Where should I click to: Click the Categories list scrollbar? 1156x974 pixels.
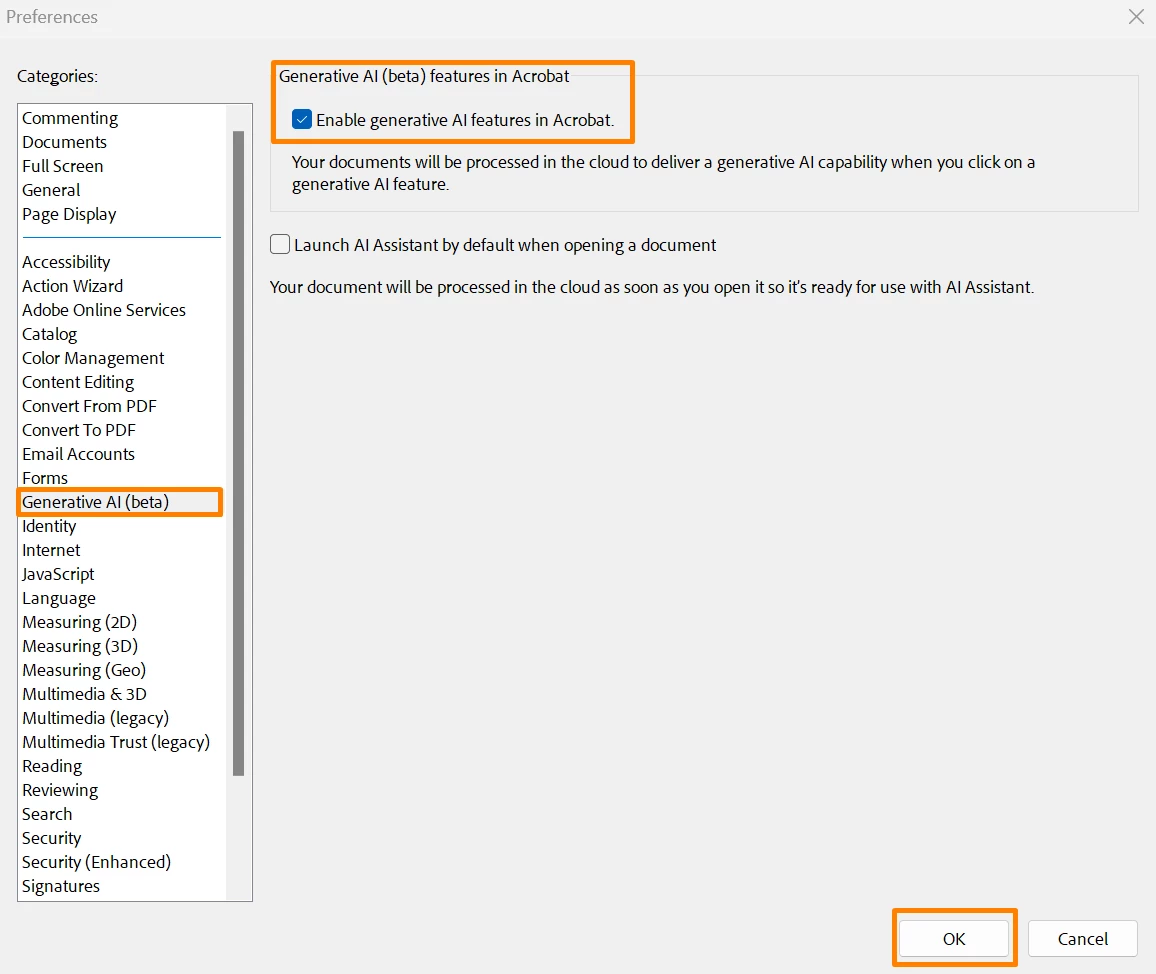238,453
